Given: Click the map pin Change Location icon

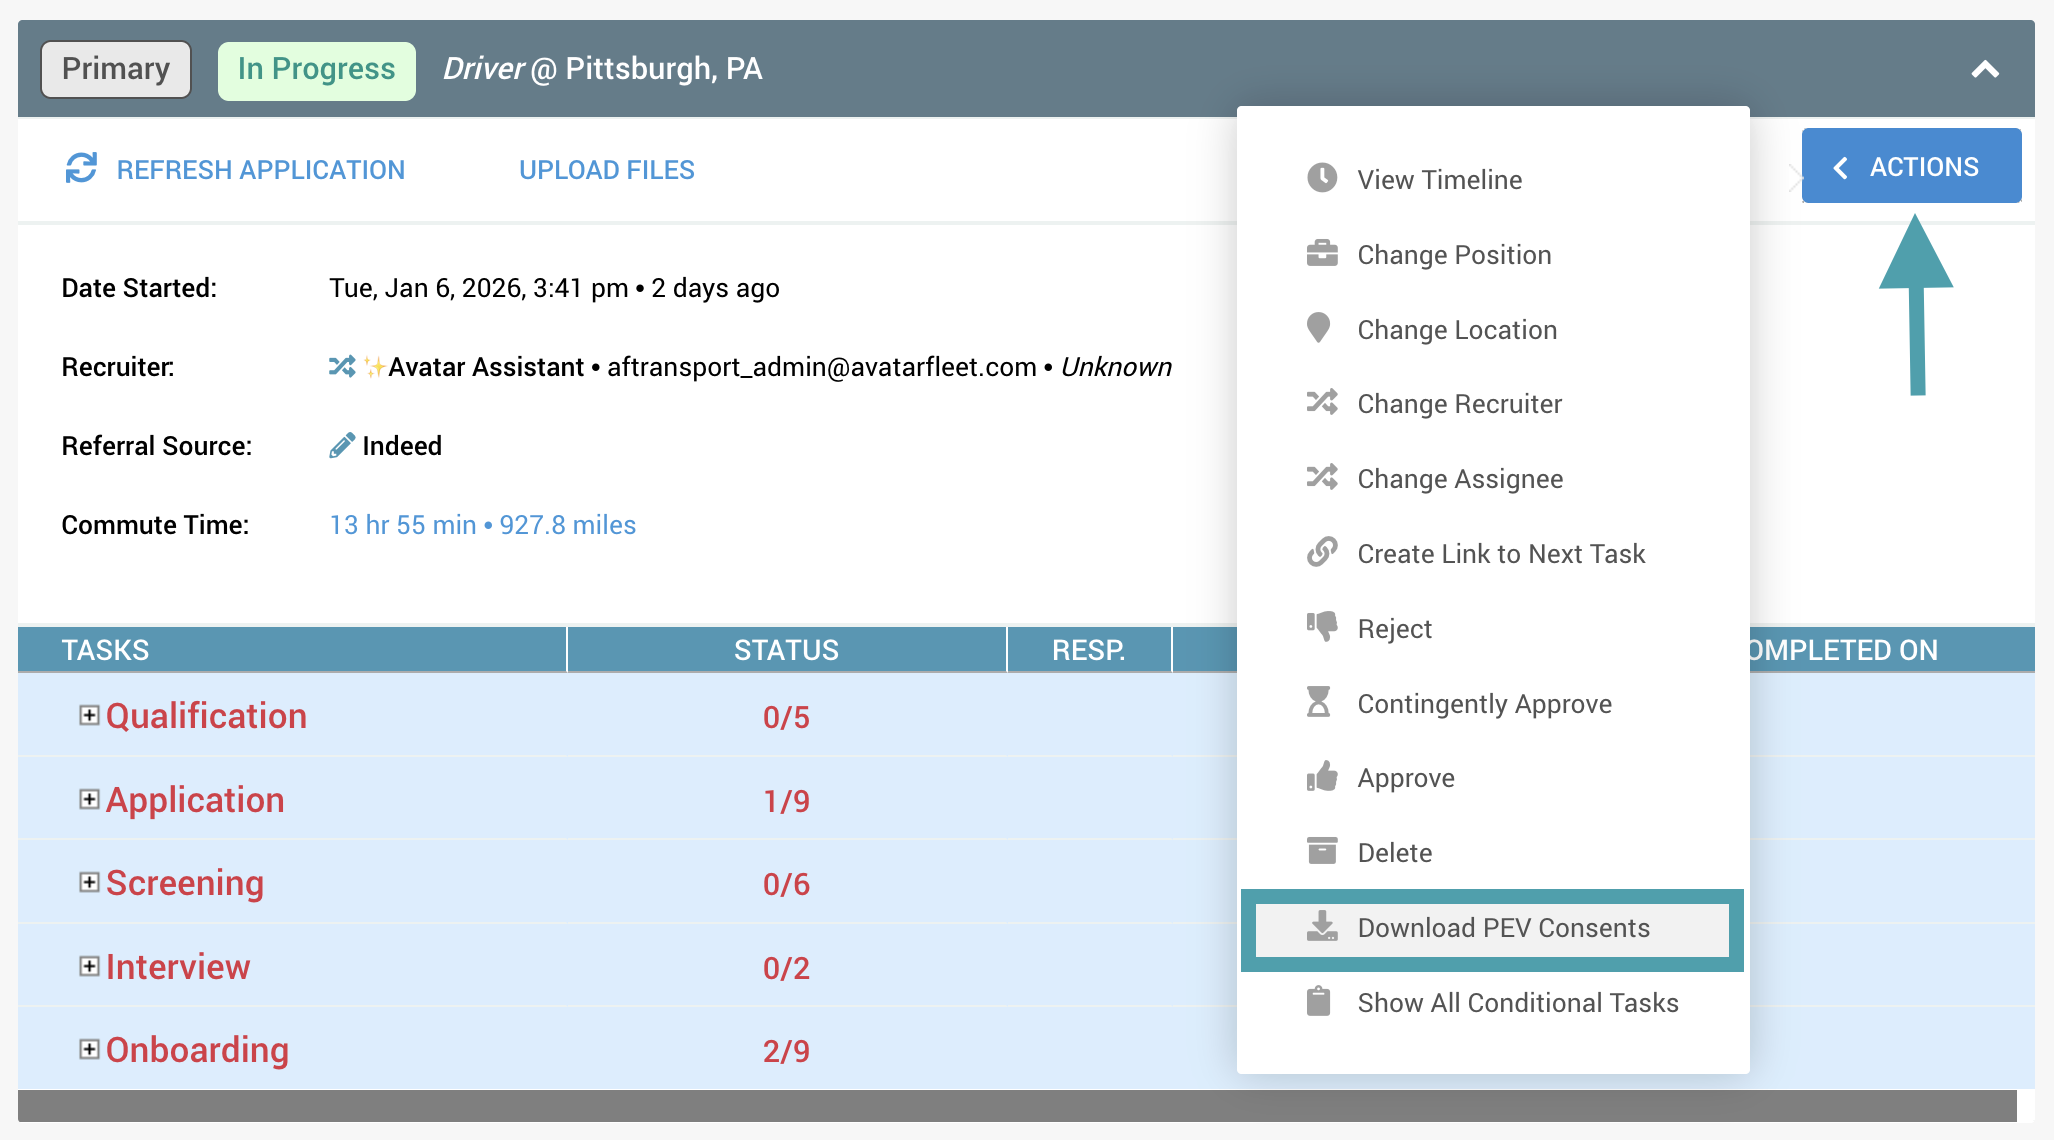Looking at the screenshot, I should (x=1319, y=328).
